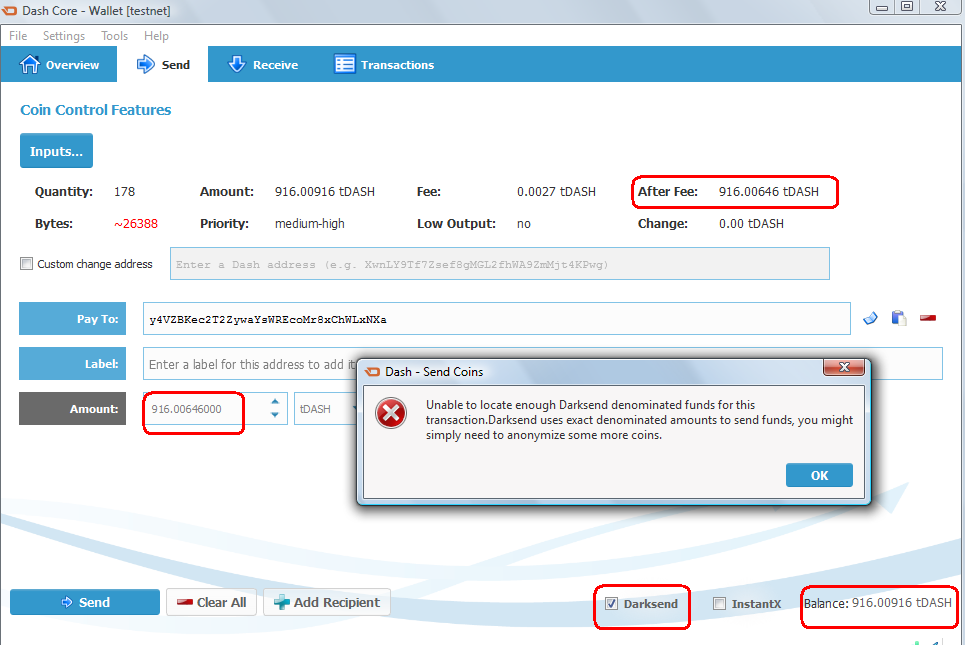The image size is (965, 645).
Task: Open the Overview tab
Action: click(x=59, y=64)
